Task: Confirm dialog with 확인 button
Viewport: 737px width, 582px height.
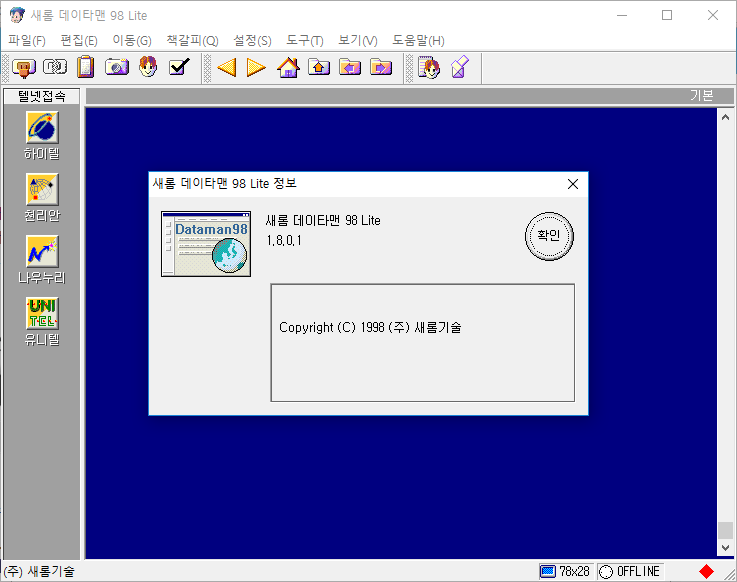Action: 549,236
